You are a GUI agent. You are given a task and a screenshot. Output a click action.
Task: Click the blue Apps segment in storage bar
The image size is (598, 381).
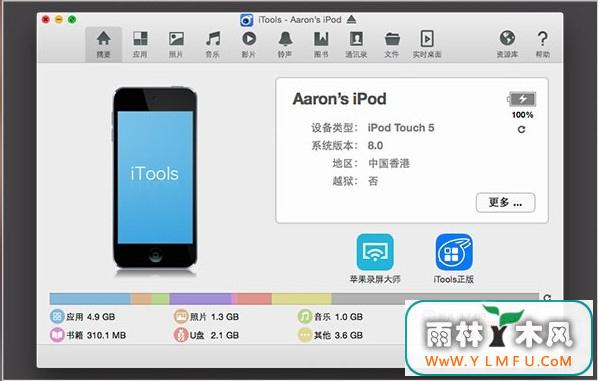(90, 299)
